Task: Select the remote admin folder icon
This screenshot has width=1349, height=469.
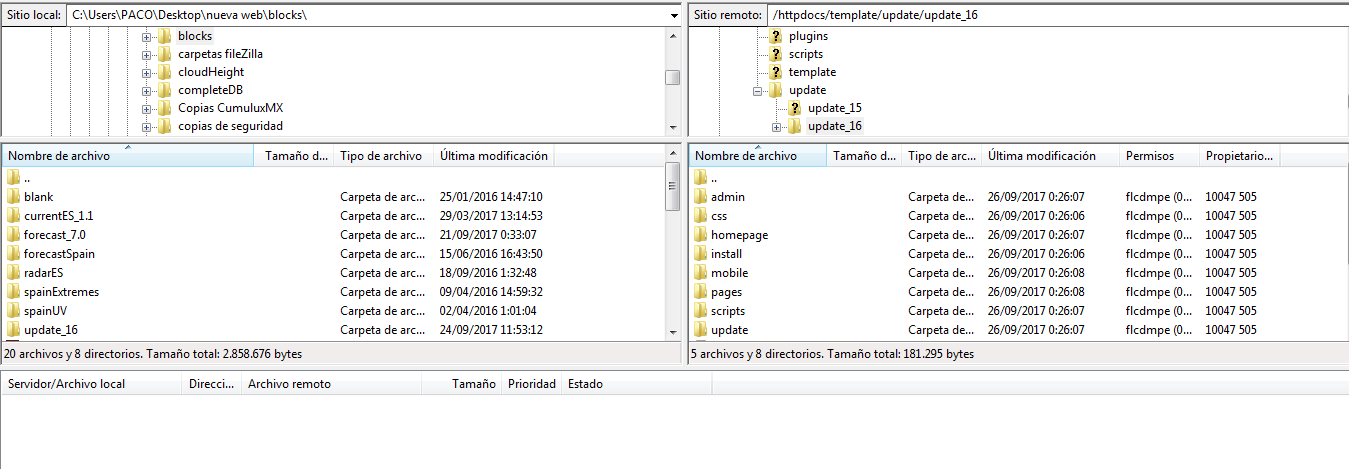Action: click(700, 197)
